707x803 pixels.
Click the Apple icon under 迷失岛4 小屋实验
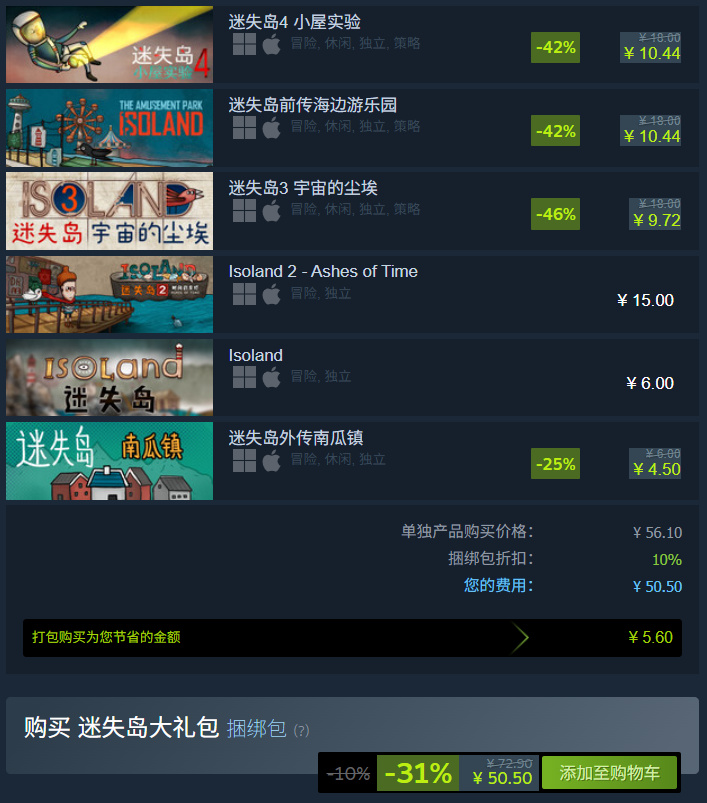[x=271, y=44]
